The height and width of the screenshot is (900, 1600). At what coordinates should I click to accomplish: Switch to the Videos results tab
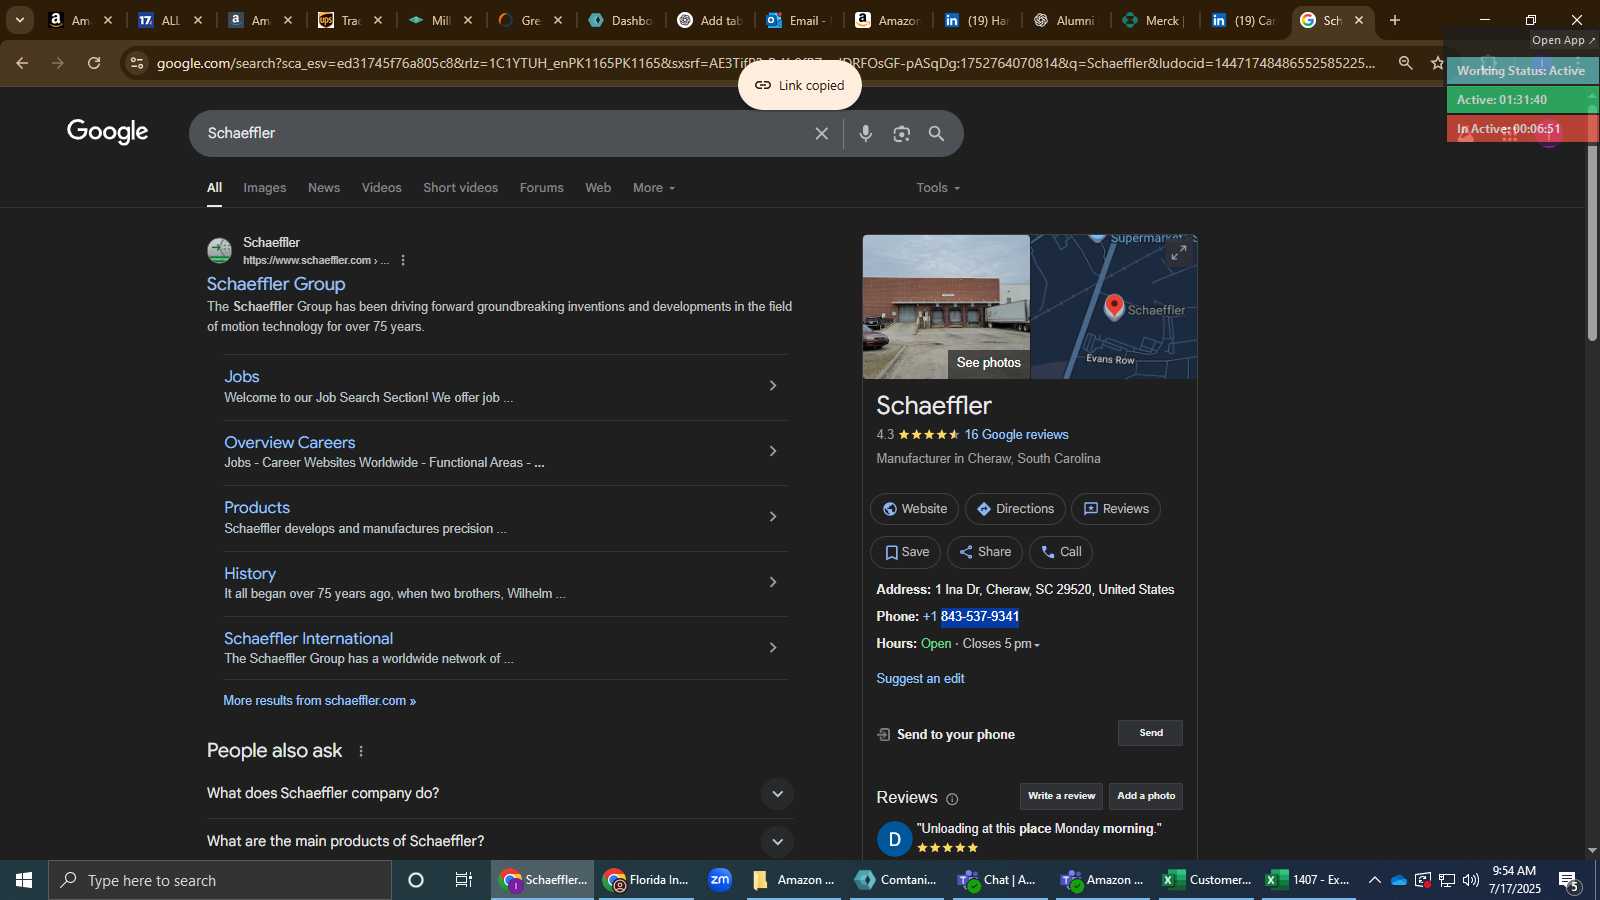click(381, 188)
